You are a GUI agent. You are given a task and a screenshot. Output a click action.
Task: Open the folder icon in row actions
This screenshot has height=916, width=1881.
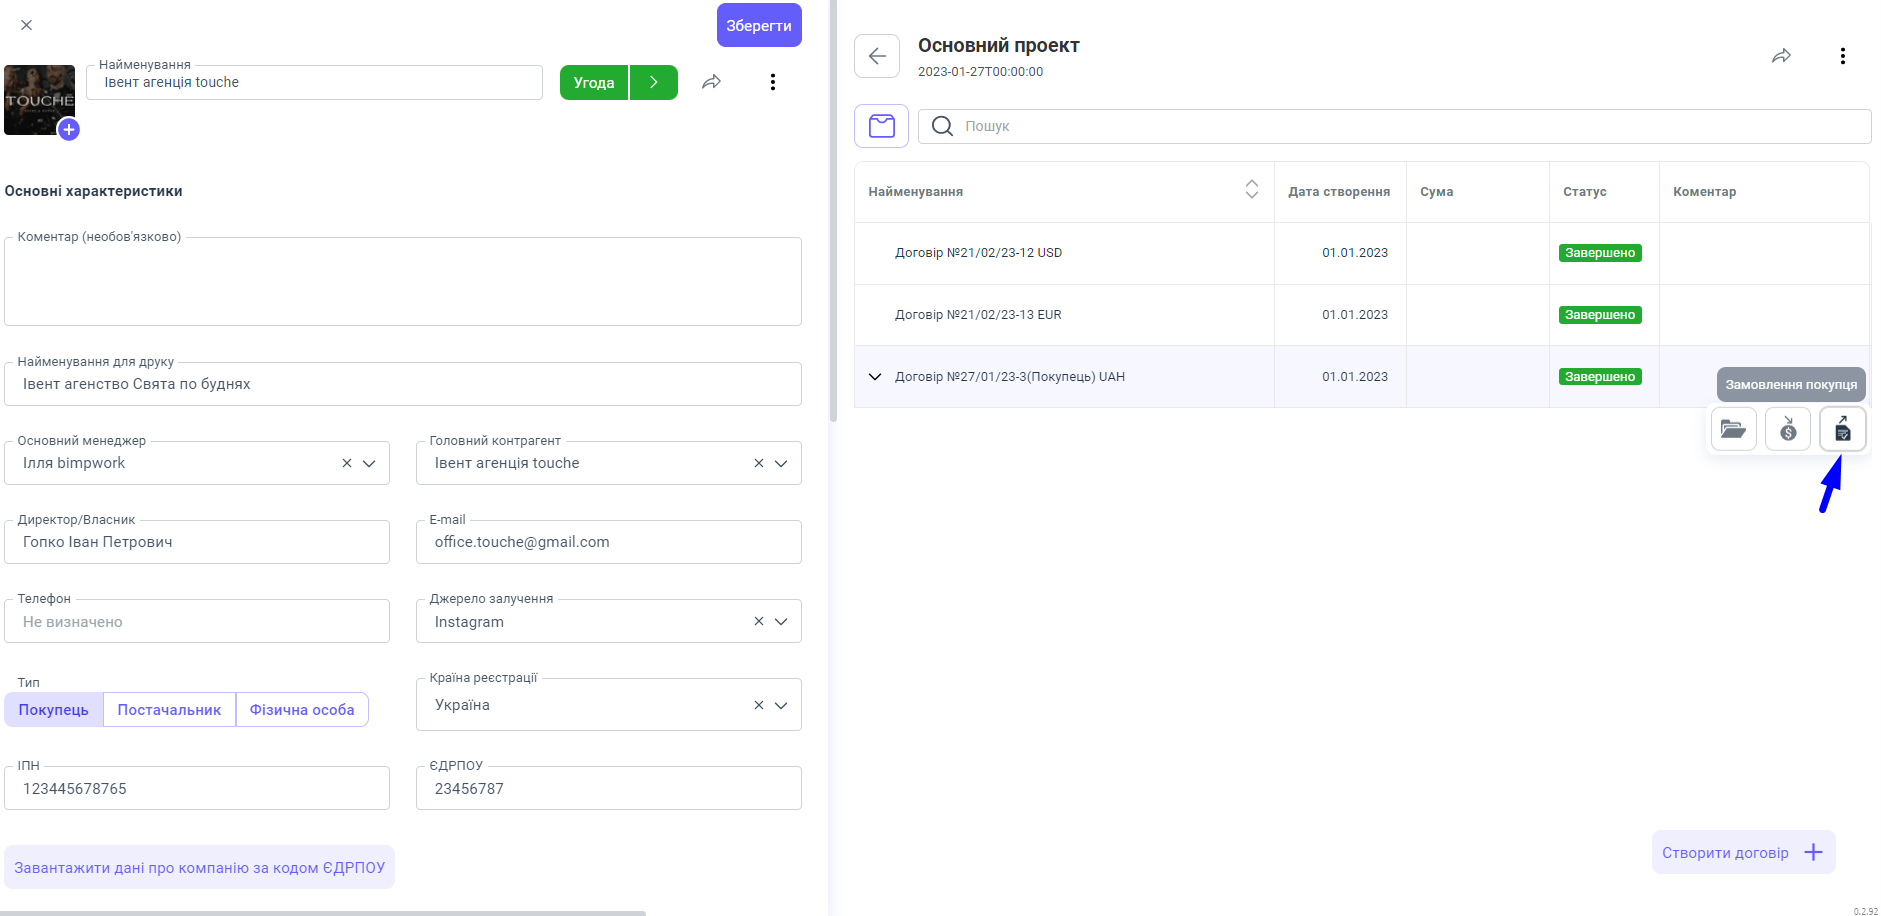click(x=1733, y=430)
